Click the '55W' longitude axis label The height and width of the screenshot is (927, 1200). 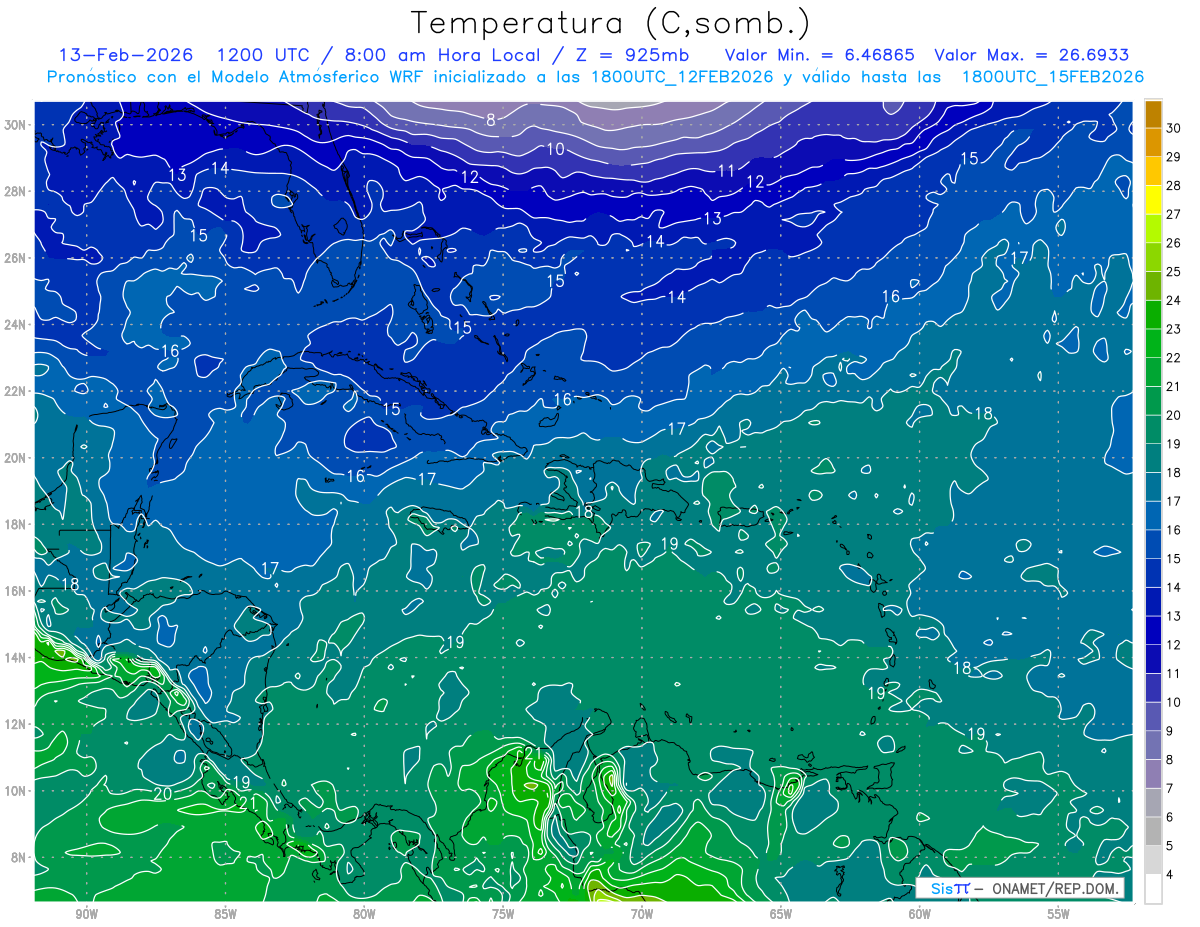1059,914
